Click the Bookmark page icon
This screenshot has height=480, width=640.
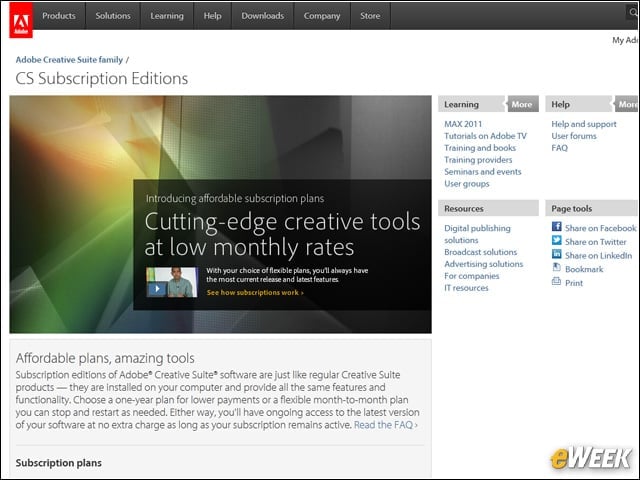tap(556, 267)
